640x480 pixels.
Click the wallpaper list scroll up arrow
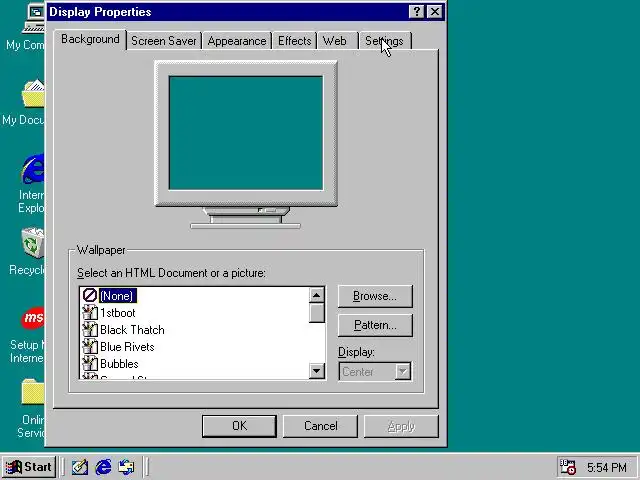(x=317, y=295)
